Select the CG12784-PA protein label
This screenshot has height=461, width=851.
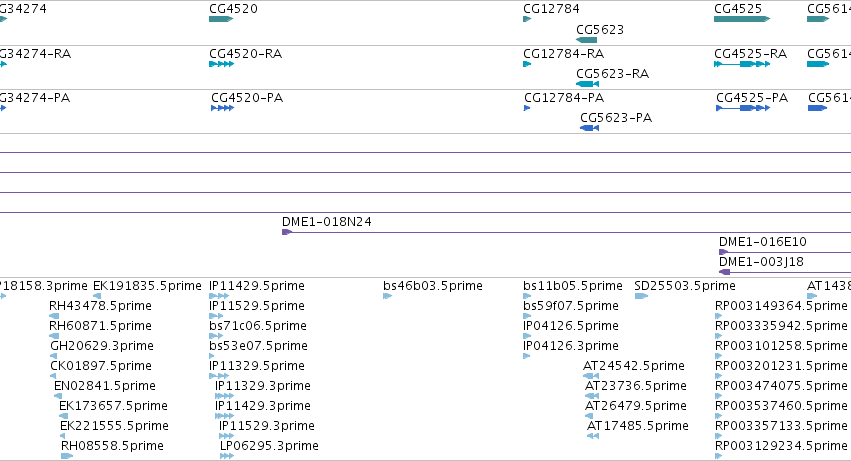564,98
